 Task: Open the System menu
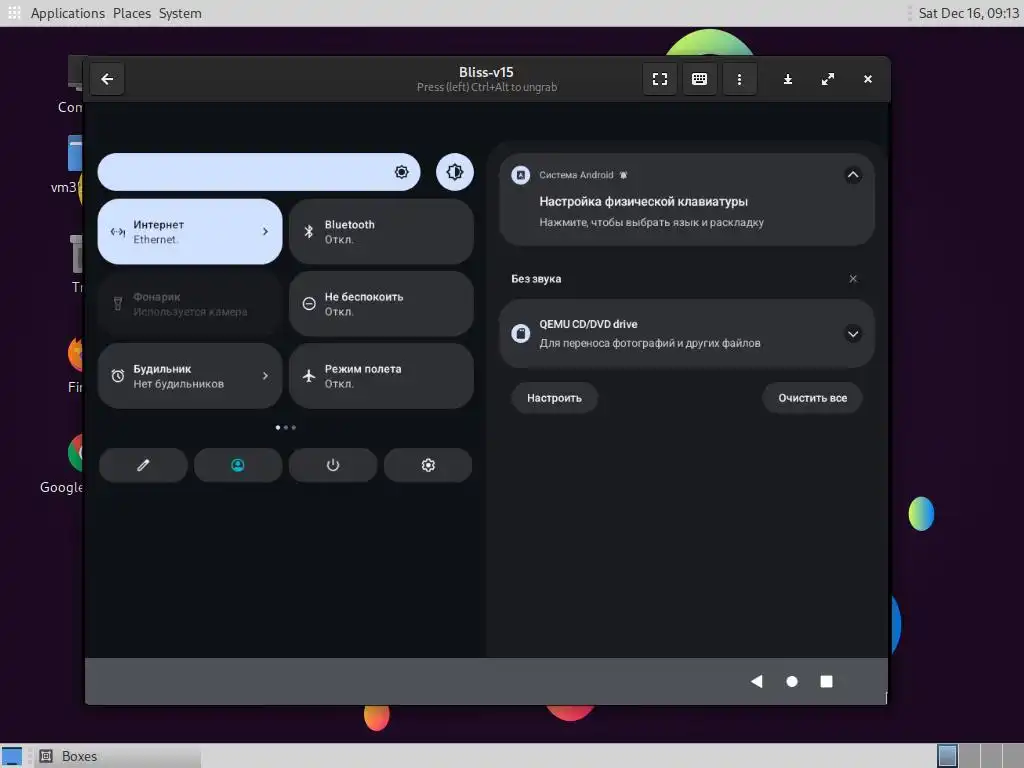coord(180,13)
